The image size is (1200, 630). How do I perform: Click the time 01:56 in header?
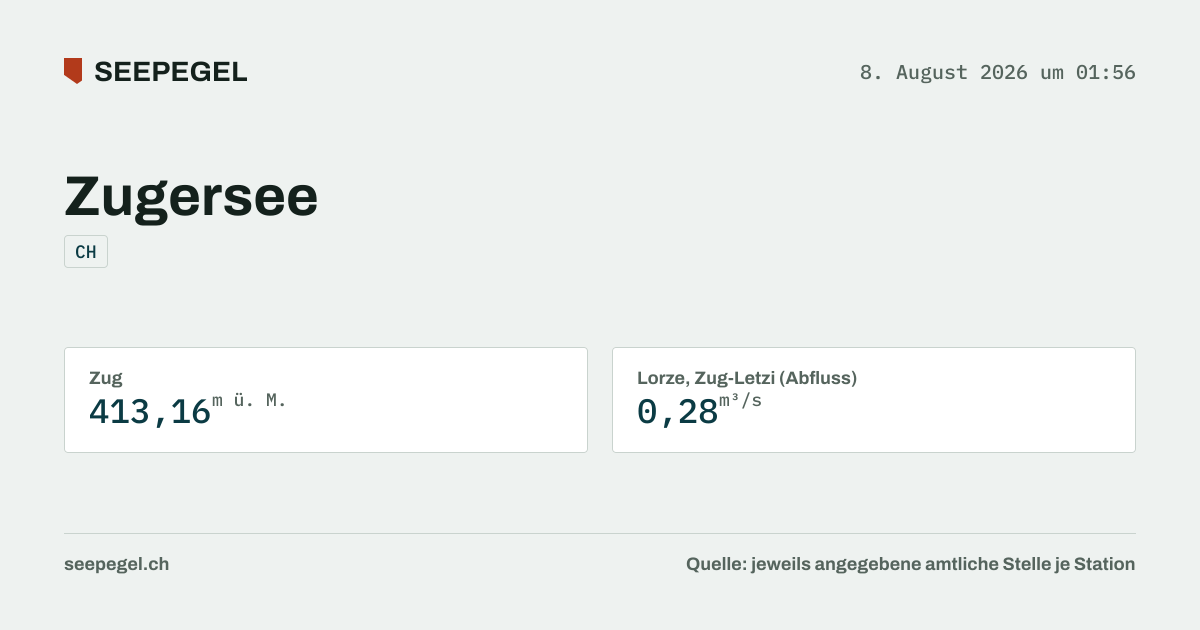click(x=1106, y=72)
